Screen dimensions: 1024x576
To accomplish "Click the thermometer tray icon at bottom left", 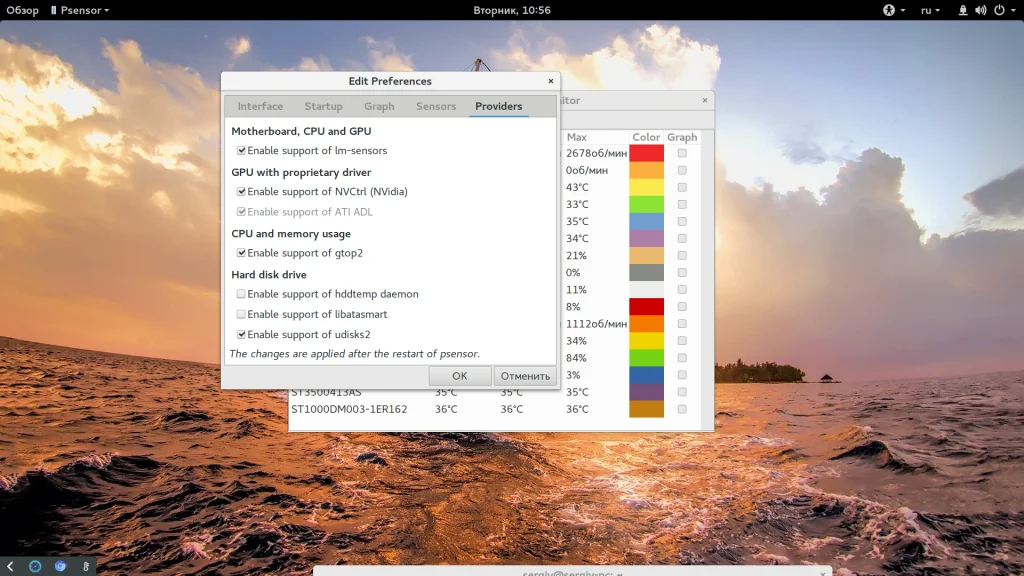I will point(86,566).
